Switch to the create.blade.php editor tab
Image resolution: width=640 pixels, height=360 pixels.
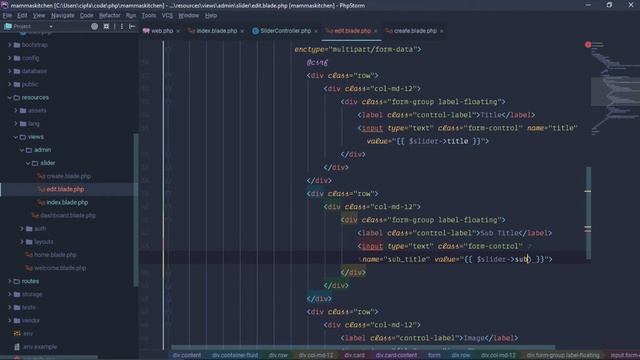coord(415,31)
